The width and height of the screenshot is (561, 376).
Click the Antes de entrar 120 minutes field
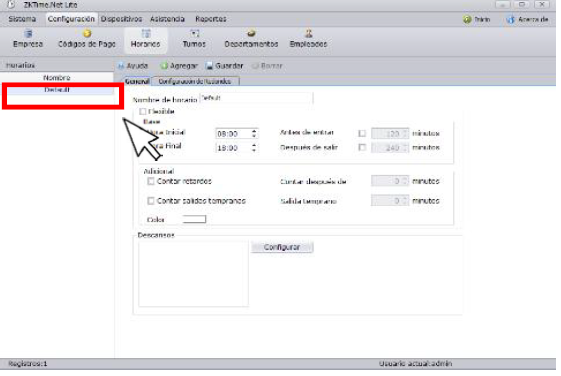[390, 133]
